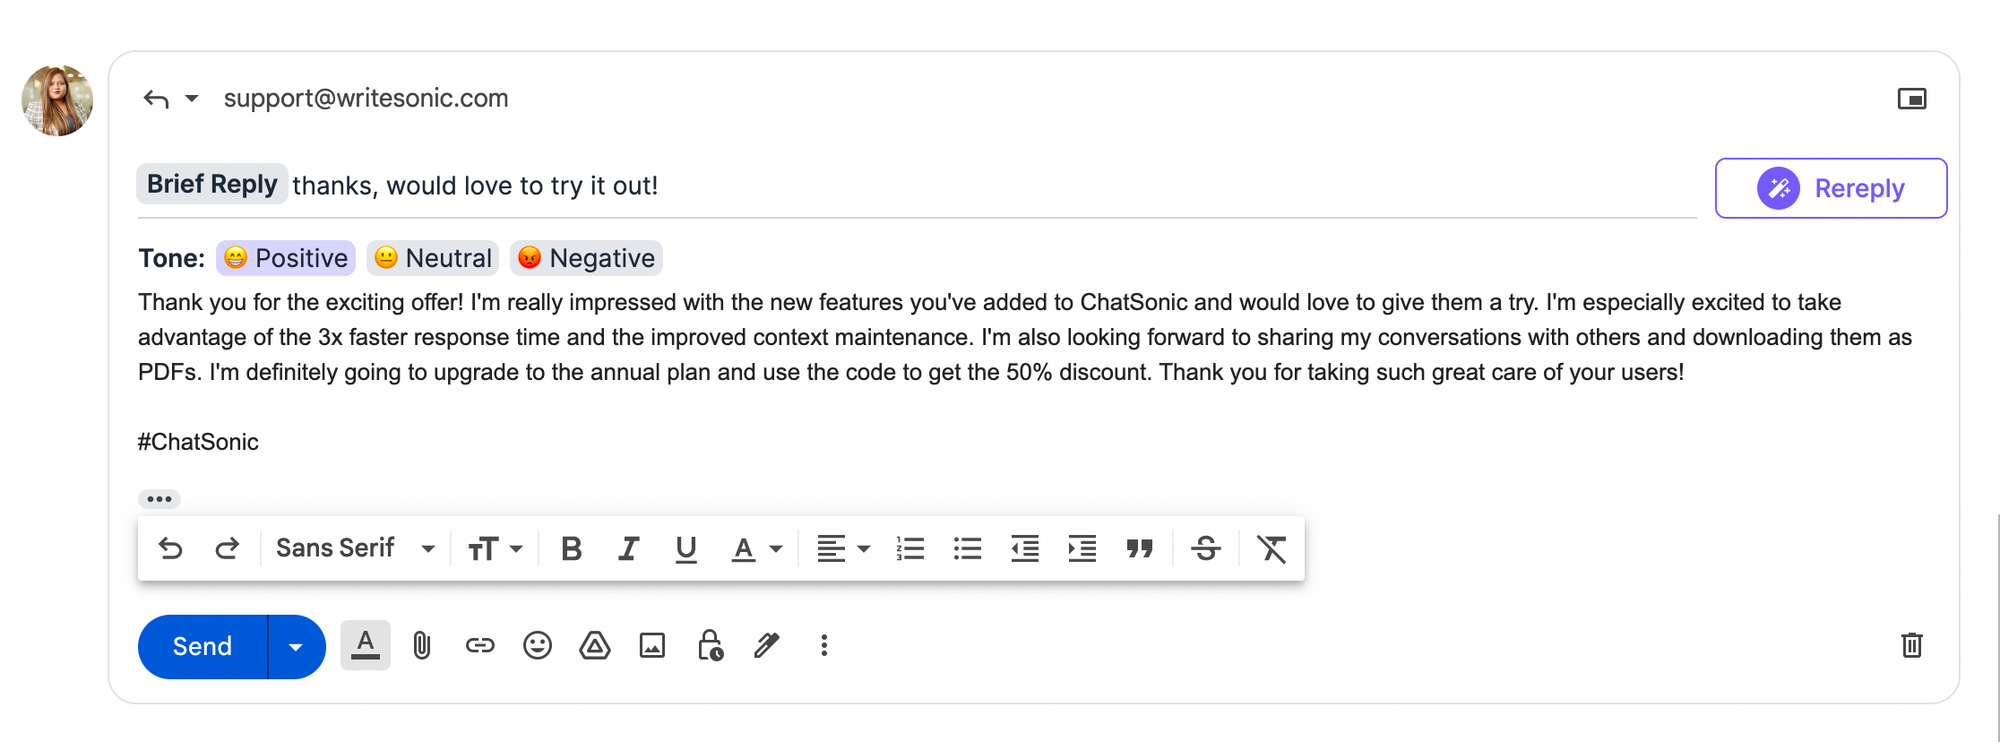Select the Neutral tone chip
Image resolution: width=2000 pixels, height=742 pixels.
pyautogui.click(x=432, y=258)
